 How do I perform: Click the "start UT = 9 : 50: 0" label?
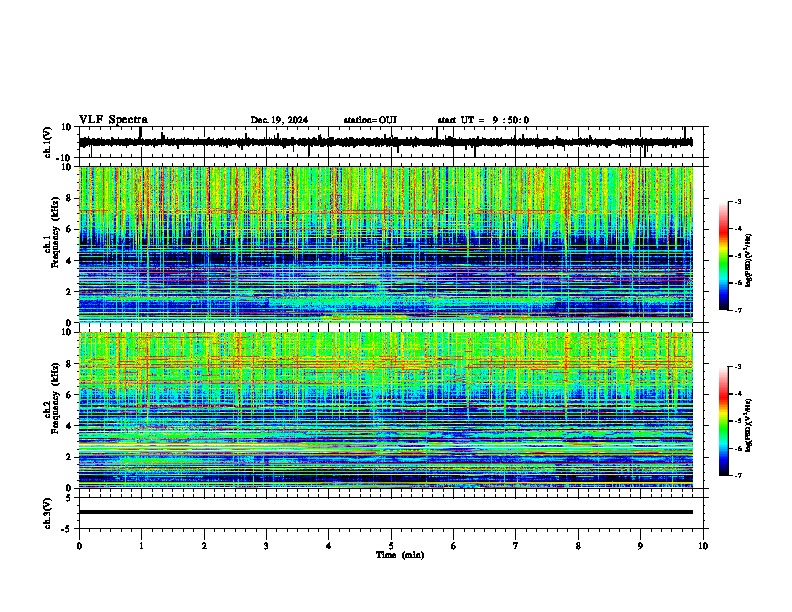tap(483, 120)
